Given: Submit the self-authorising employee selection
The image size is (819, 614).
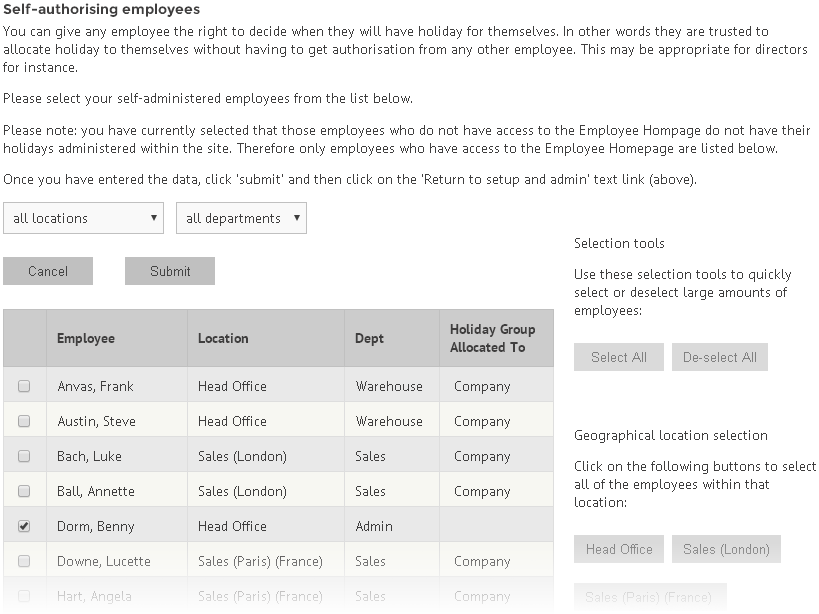Looking at the screenshot, I should [170, 271].
